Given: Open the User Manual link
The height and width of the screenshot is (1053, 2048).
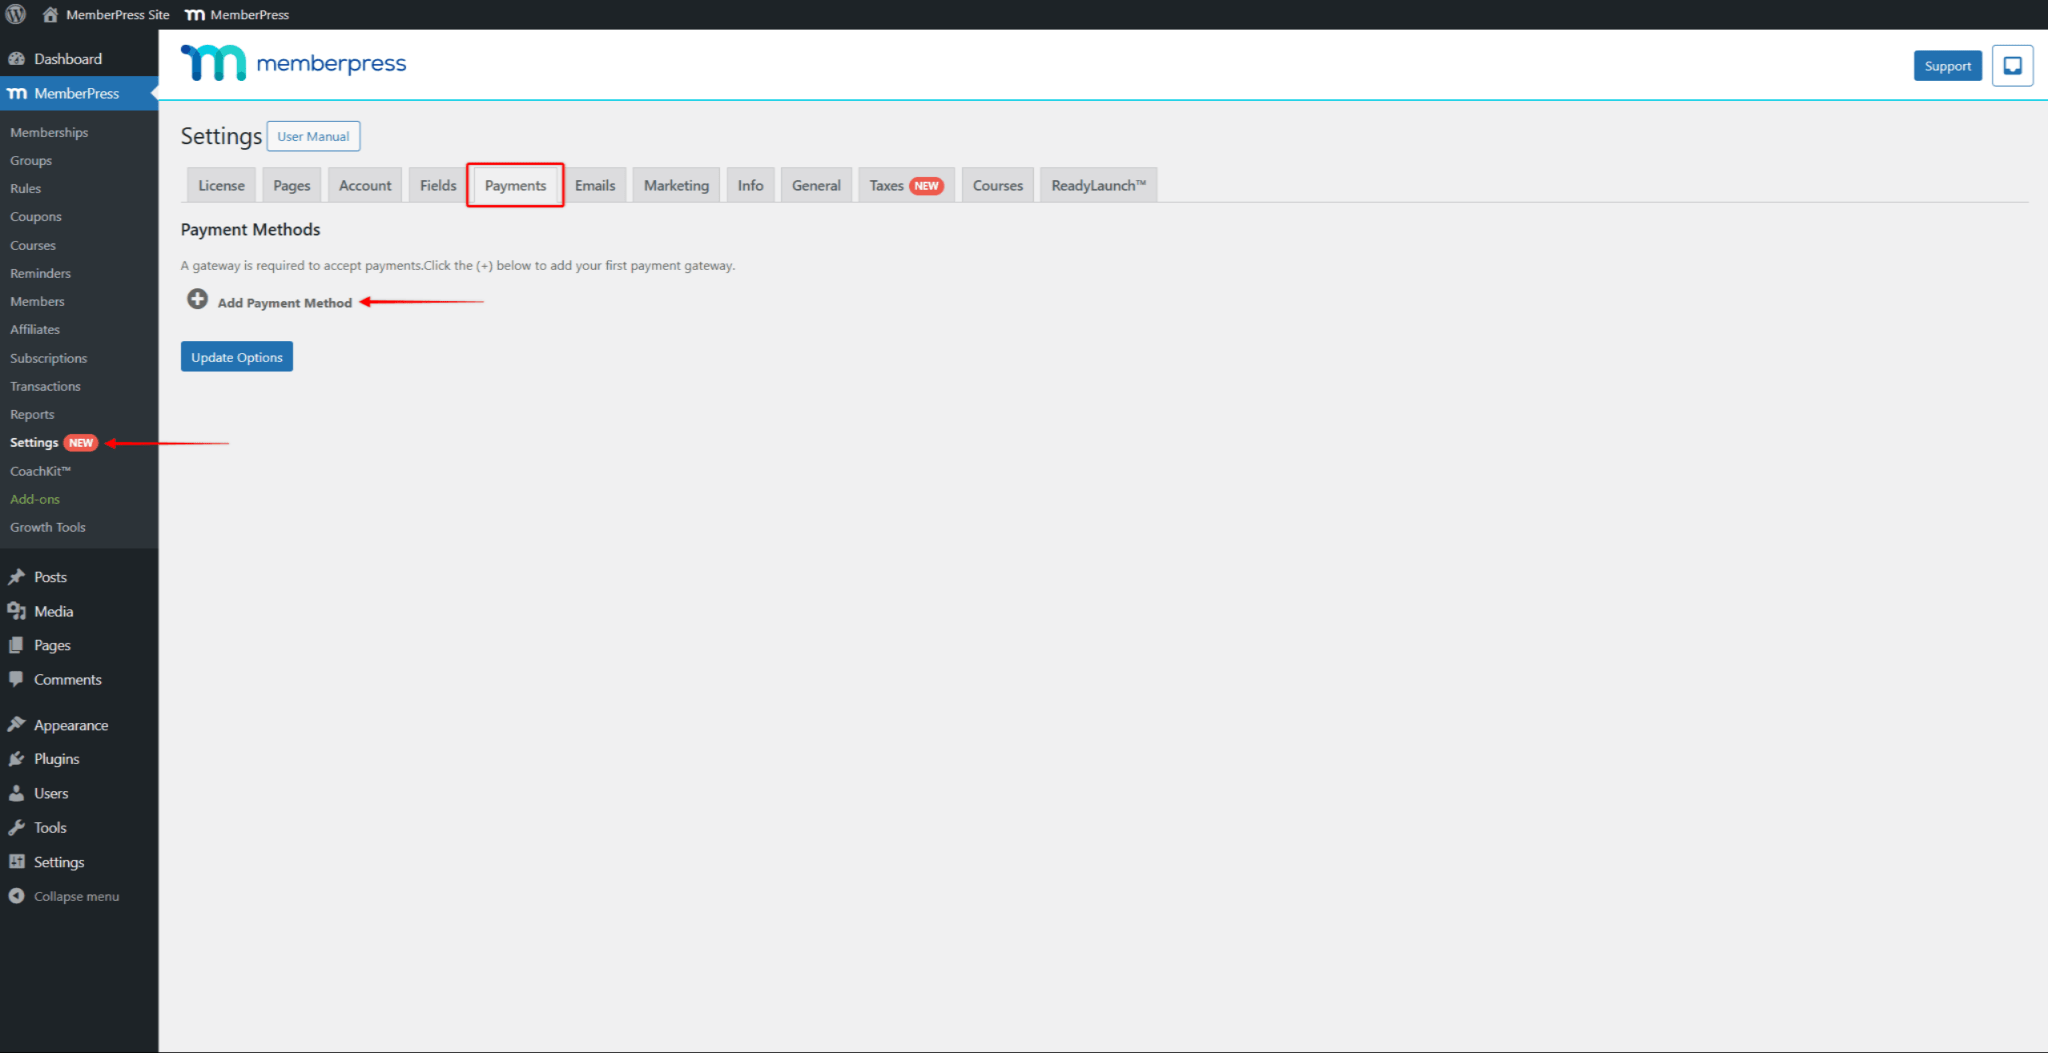Looking at the screenshot, I should click(313, 136).
